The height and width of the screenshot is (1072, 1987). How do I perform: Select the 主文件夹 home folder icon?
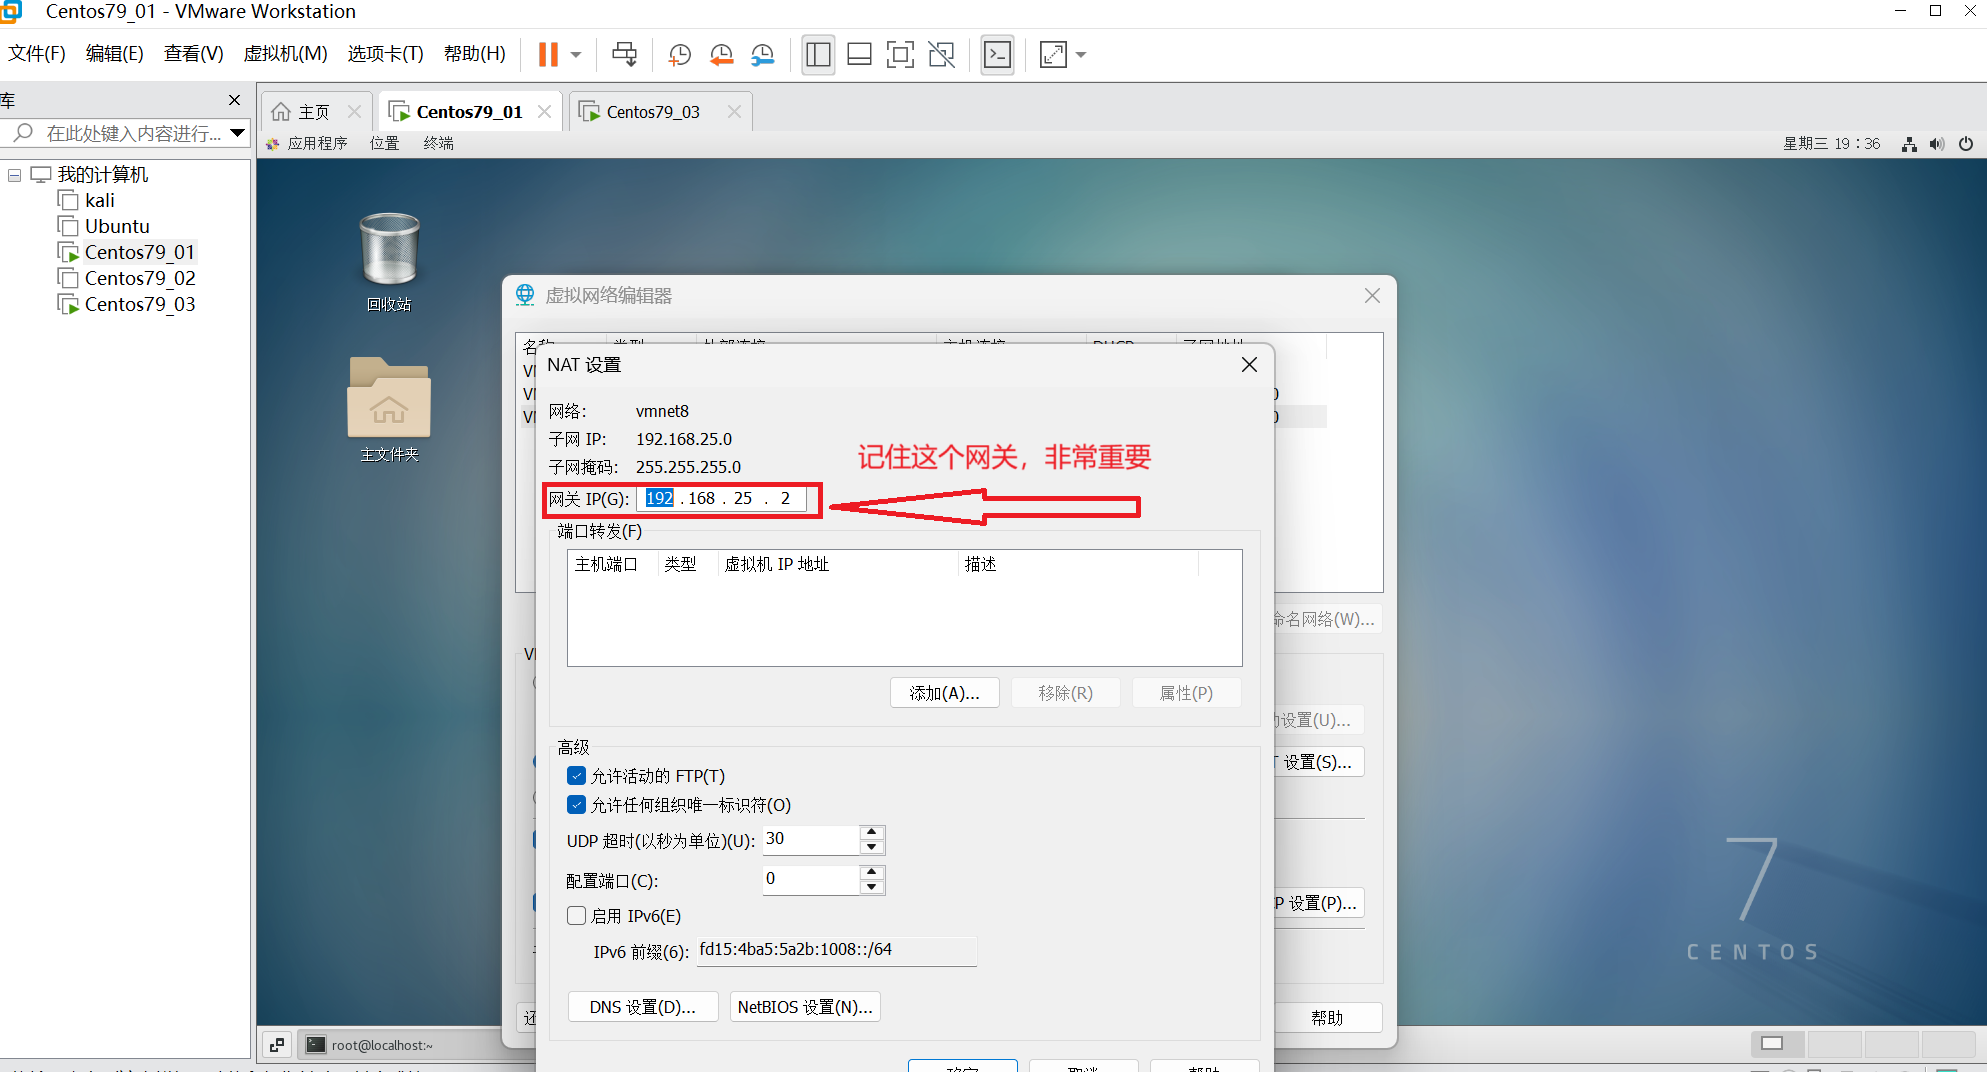(x=389, y=409)
